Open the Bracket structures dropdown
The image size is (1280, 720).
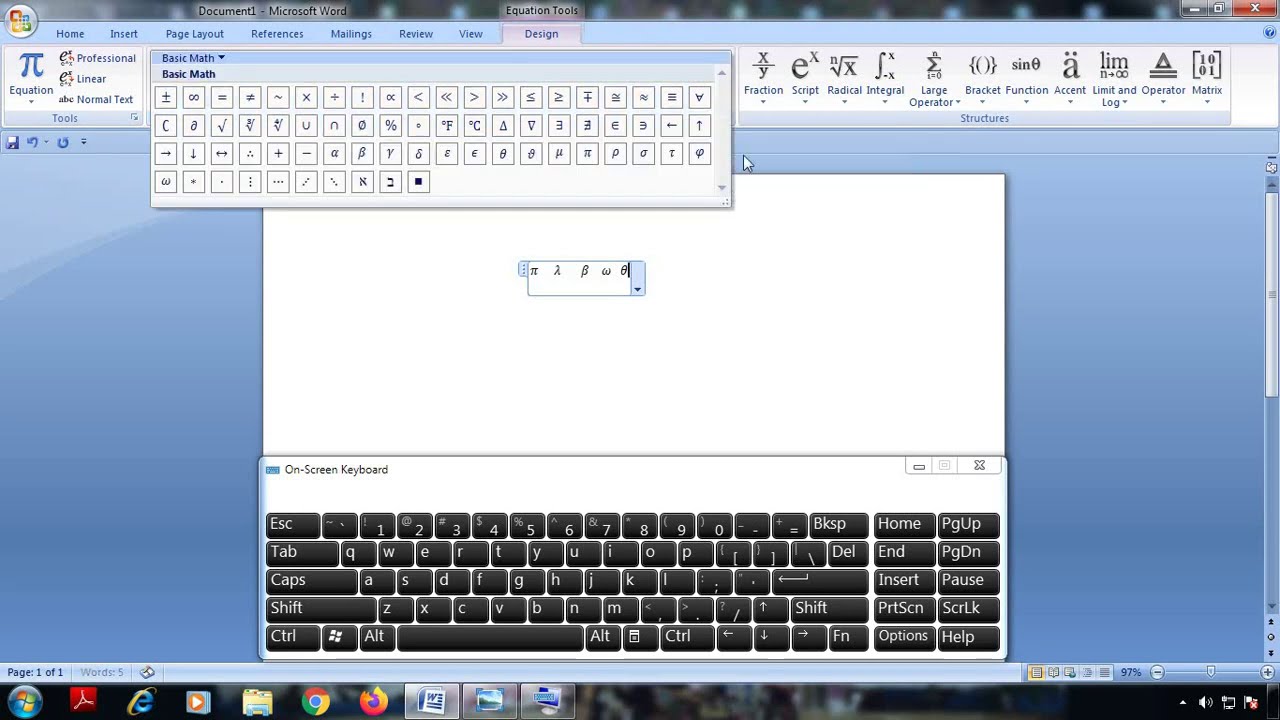coord(982,78)
